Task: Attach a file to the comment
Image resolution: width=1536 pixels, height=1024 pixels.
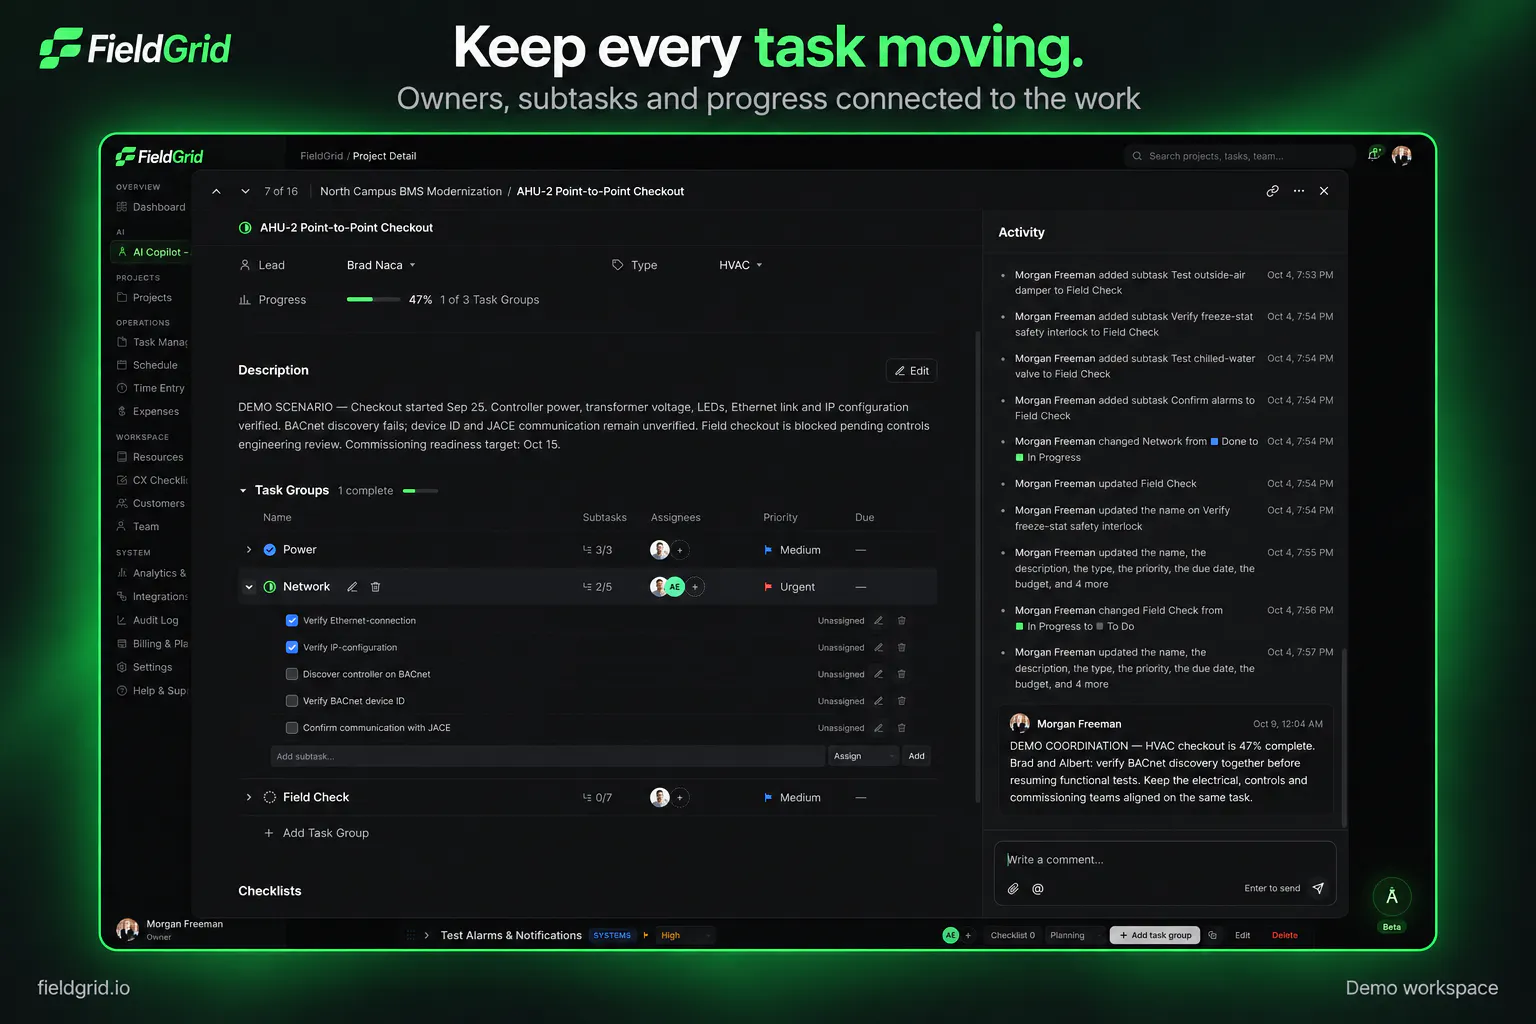Action: (x=1013, y=889)
